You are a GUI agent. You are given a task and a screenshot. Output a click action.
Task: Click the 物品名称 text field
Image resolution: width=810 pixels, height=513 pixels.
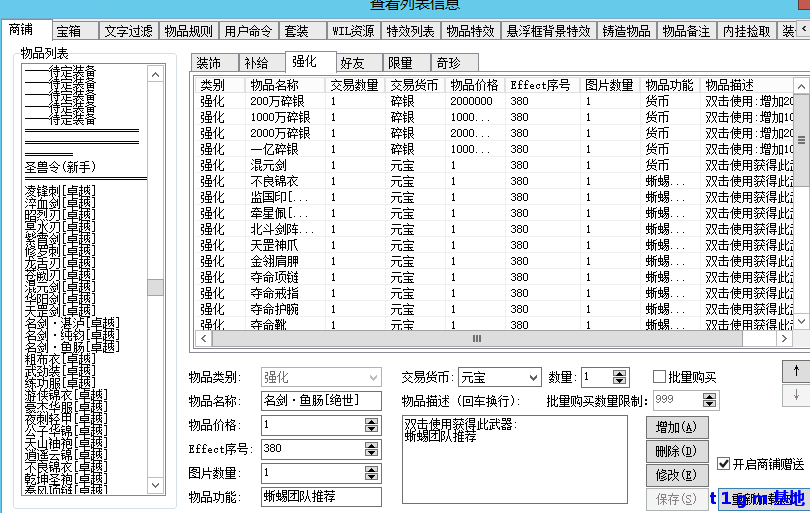(x=321, y=401)
